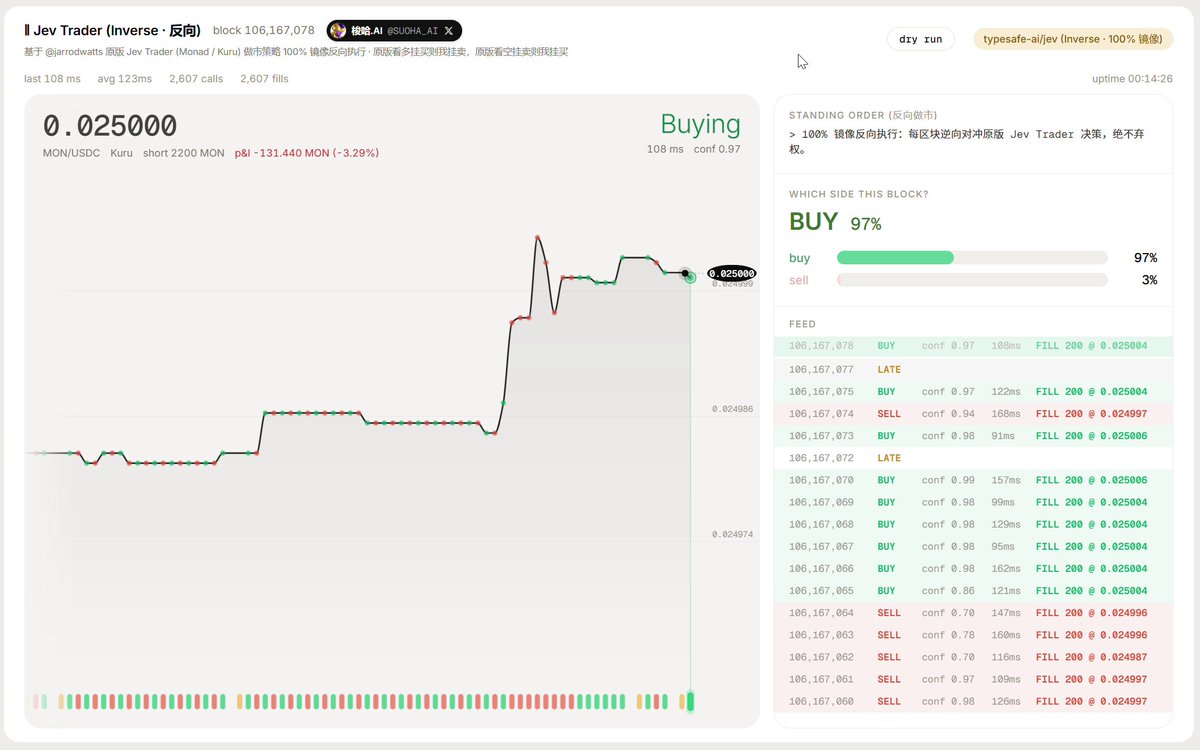The width and height of the screenshot is (1200, 750).
Task: Click the FEED section heading
Action: pos(802,324)
